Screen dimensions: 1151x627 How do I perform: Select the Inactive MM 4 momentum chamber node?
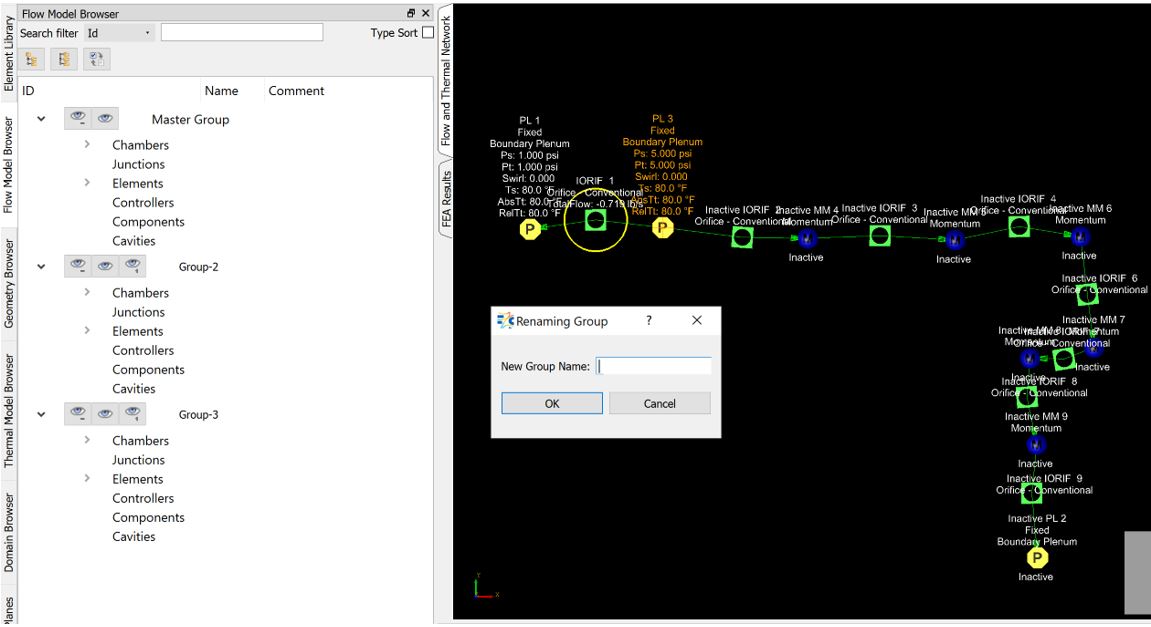pyautogui.click(x=808, y=238)
